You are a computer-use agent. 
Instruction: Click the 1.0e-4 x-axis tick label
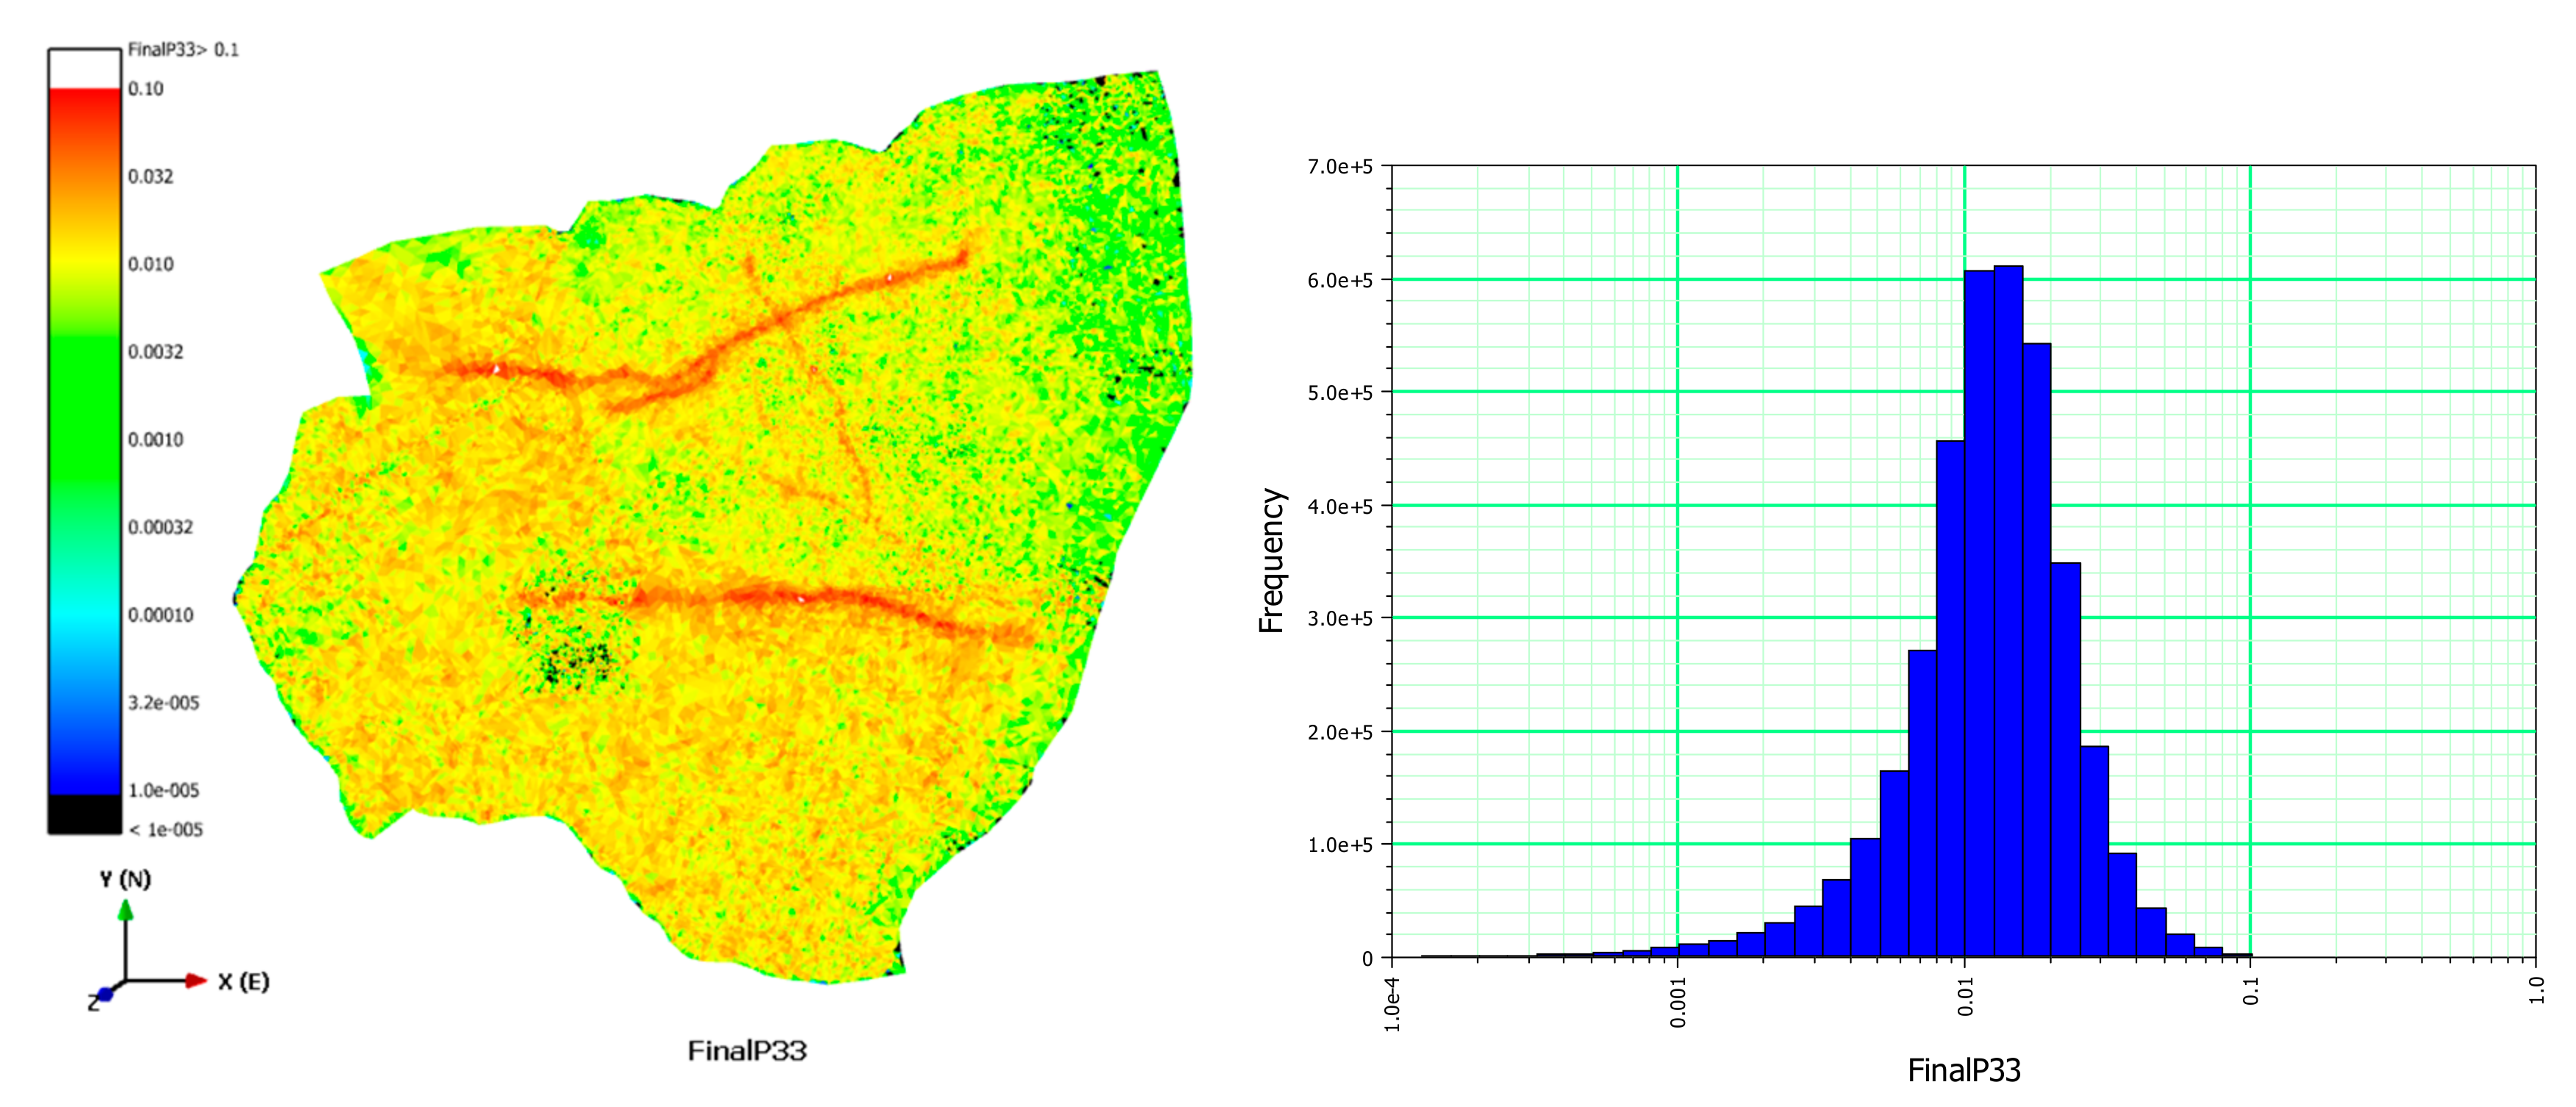click(1392, 1005)
